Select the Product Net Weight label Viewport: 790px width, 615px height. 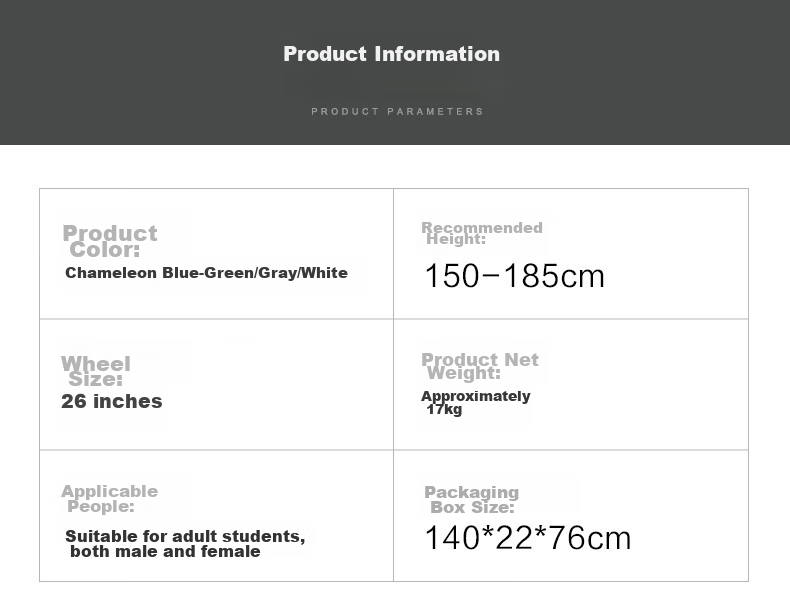click(480, 366)
